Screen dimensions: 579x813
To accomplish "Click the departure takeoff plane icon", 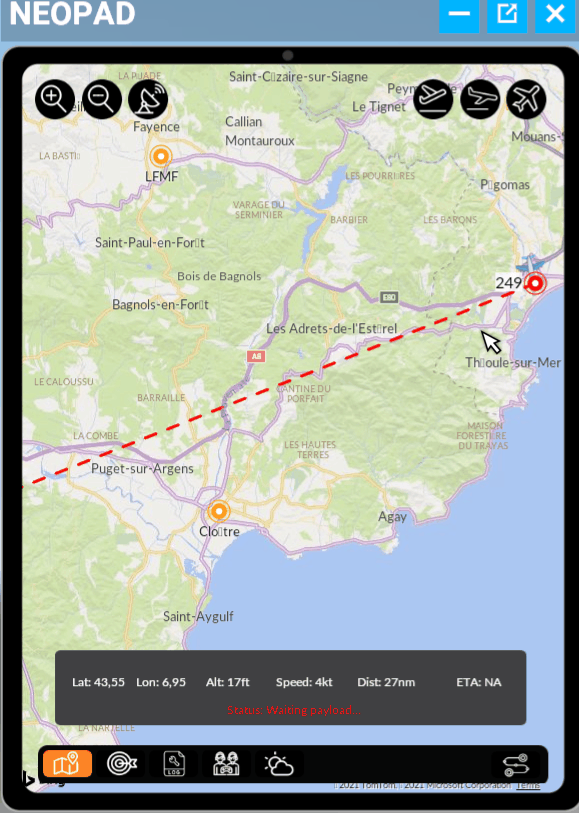I will coord(433,99).
